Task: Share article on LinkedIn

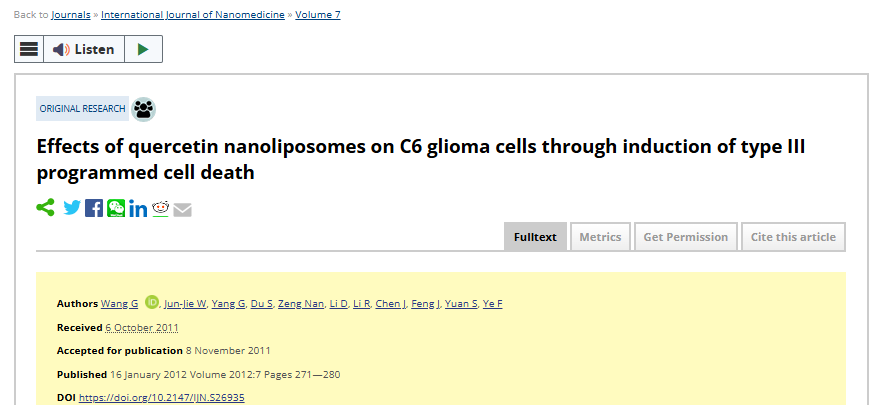Action: (138, 209)
